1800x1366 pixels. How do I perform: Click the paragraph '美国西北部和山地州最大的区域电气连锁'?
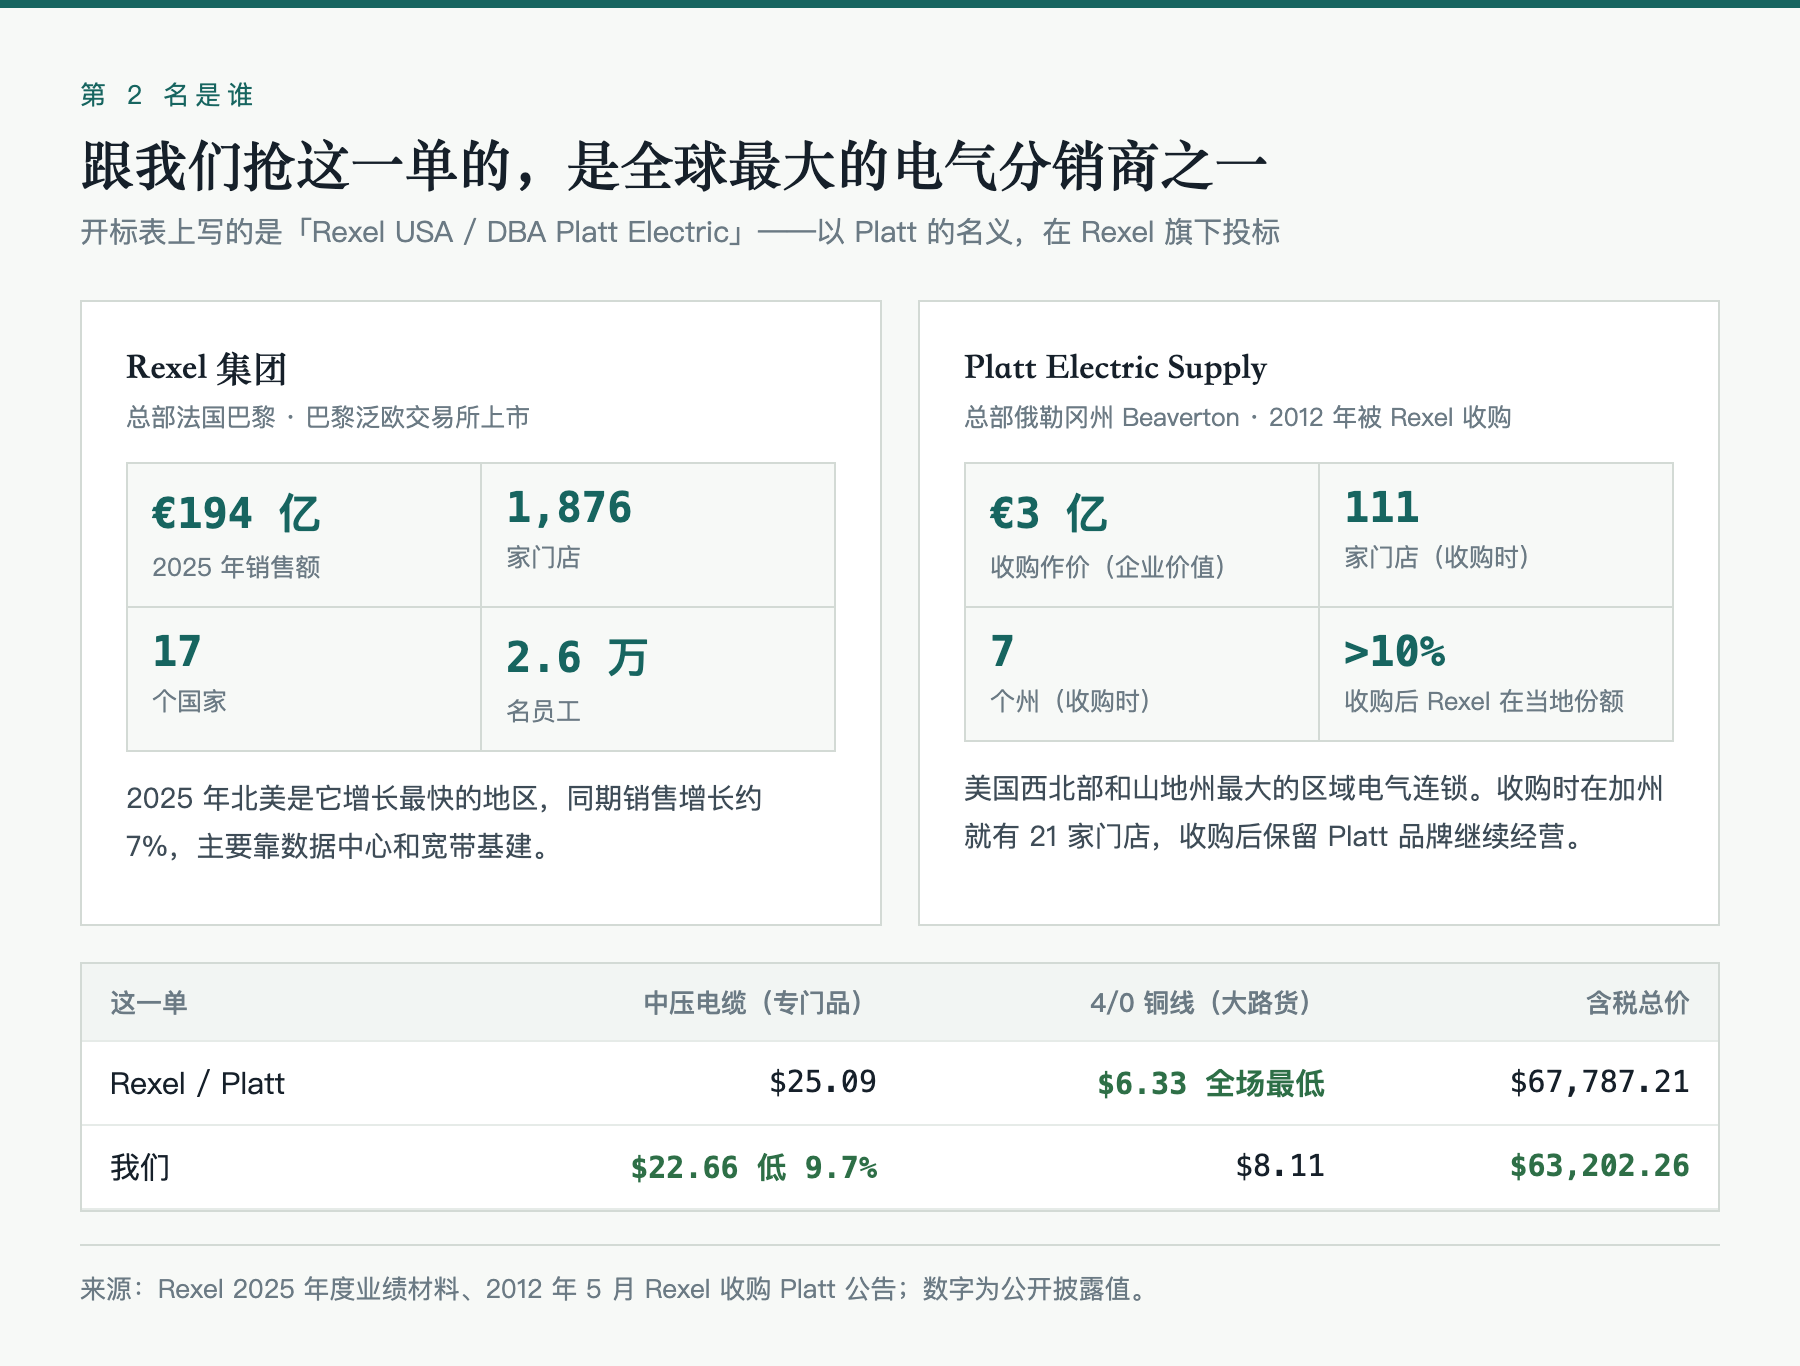coord(1314,812)
